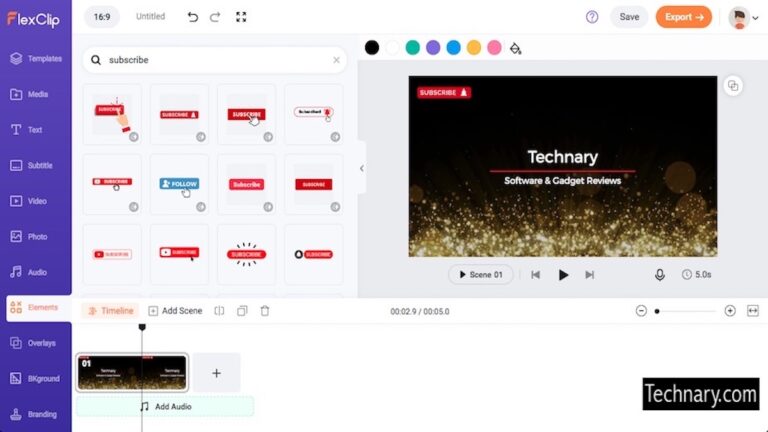Switch to Timeline view

111,311
